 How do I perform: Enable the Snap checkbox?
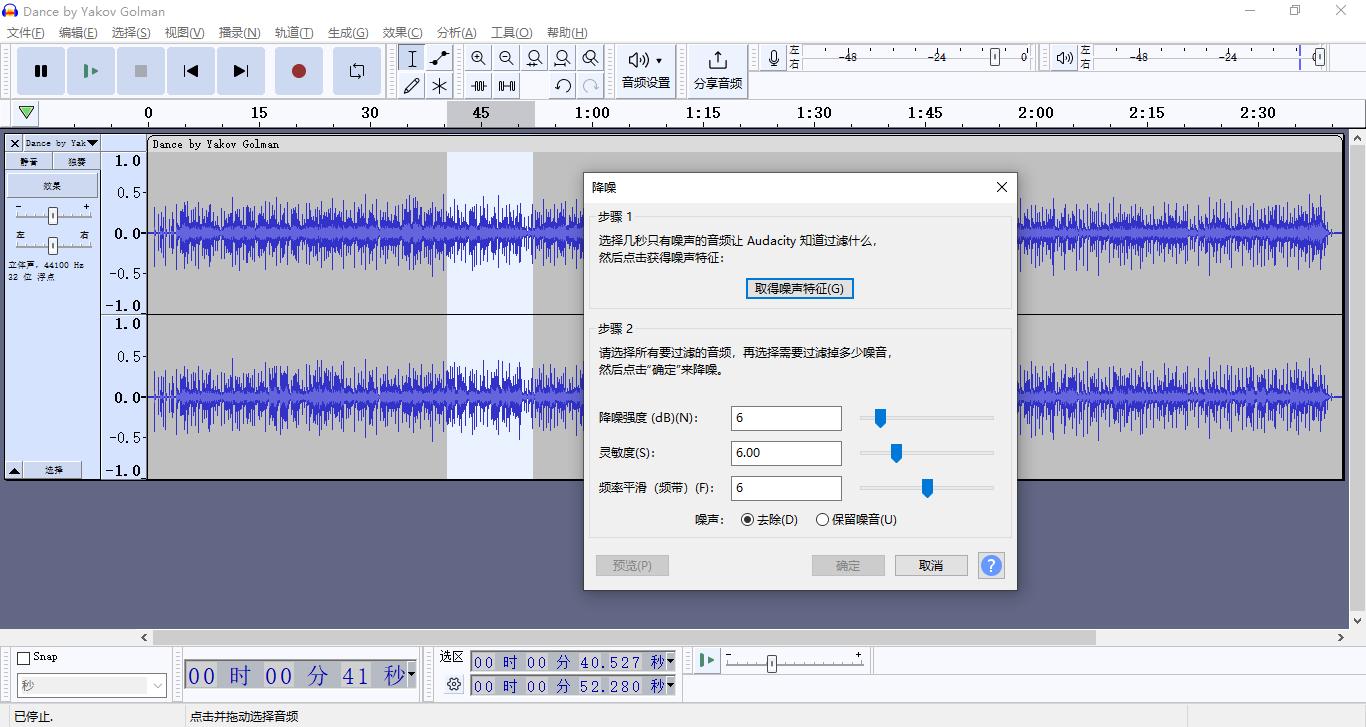21,656
